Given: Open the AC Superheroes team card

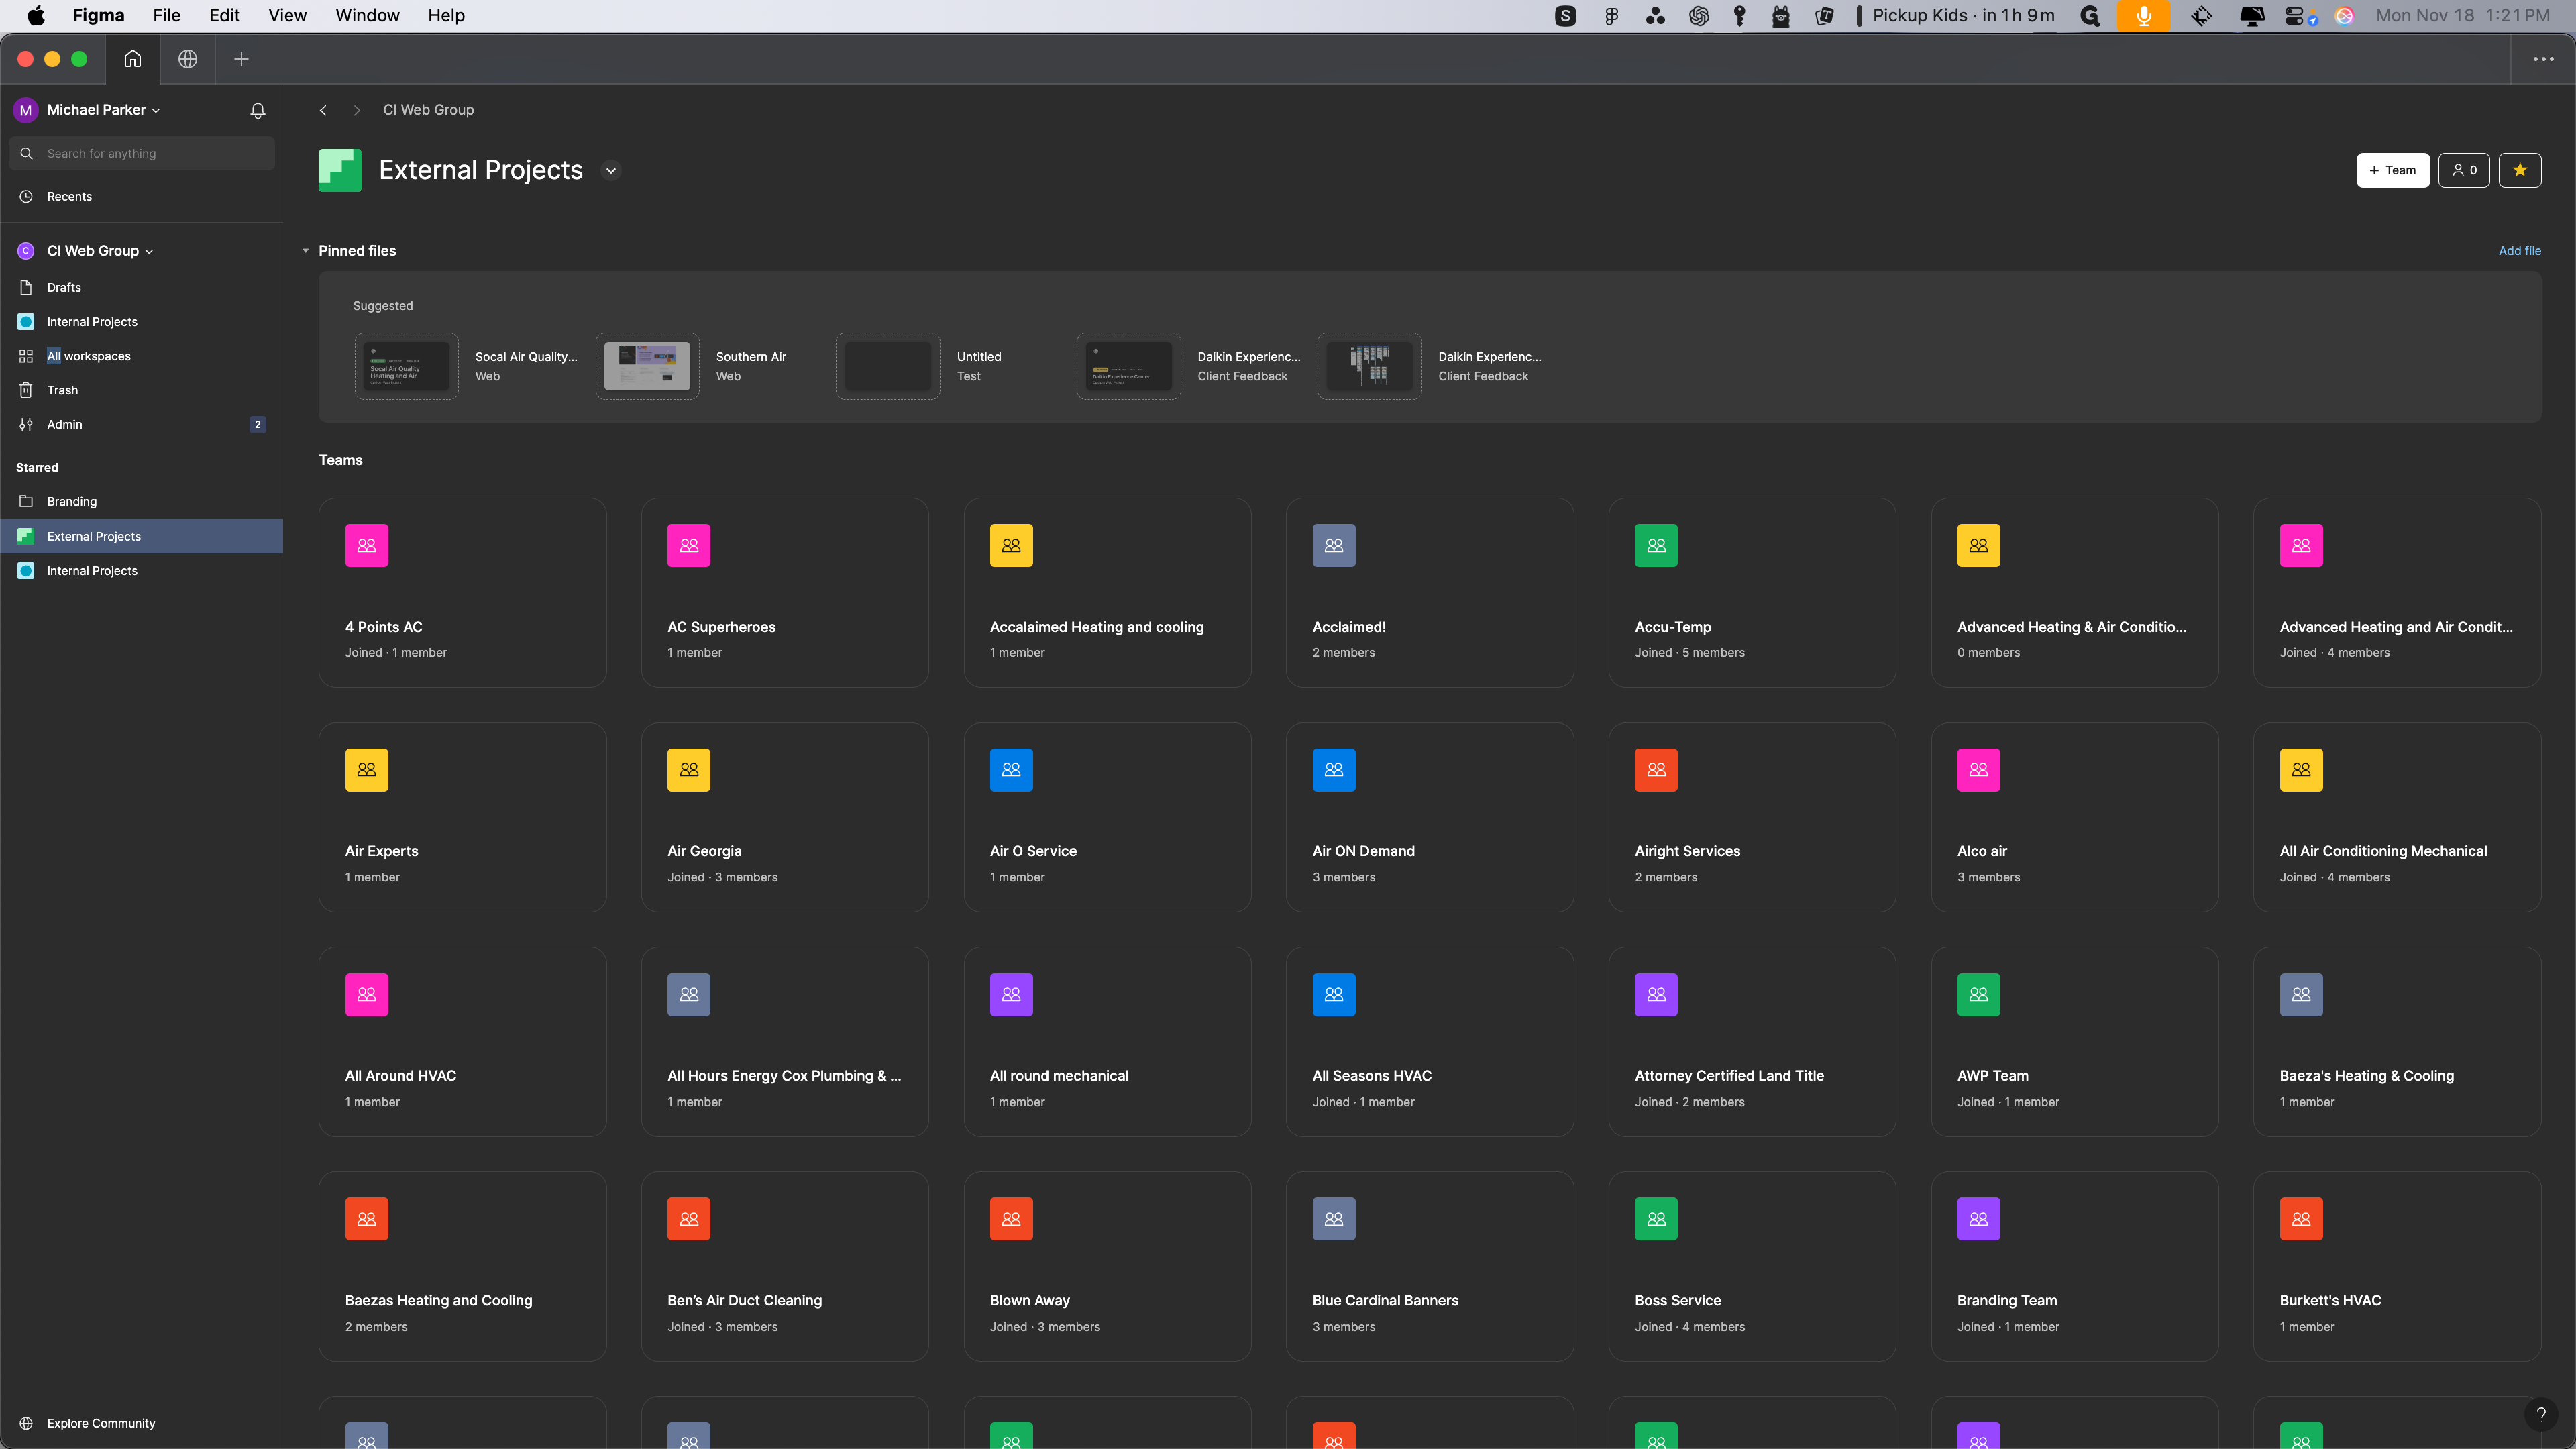Looking at the screenshot, I should click(x=785, y=593).
